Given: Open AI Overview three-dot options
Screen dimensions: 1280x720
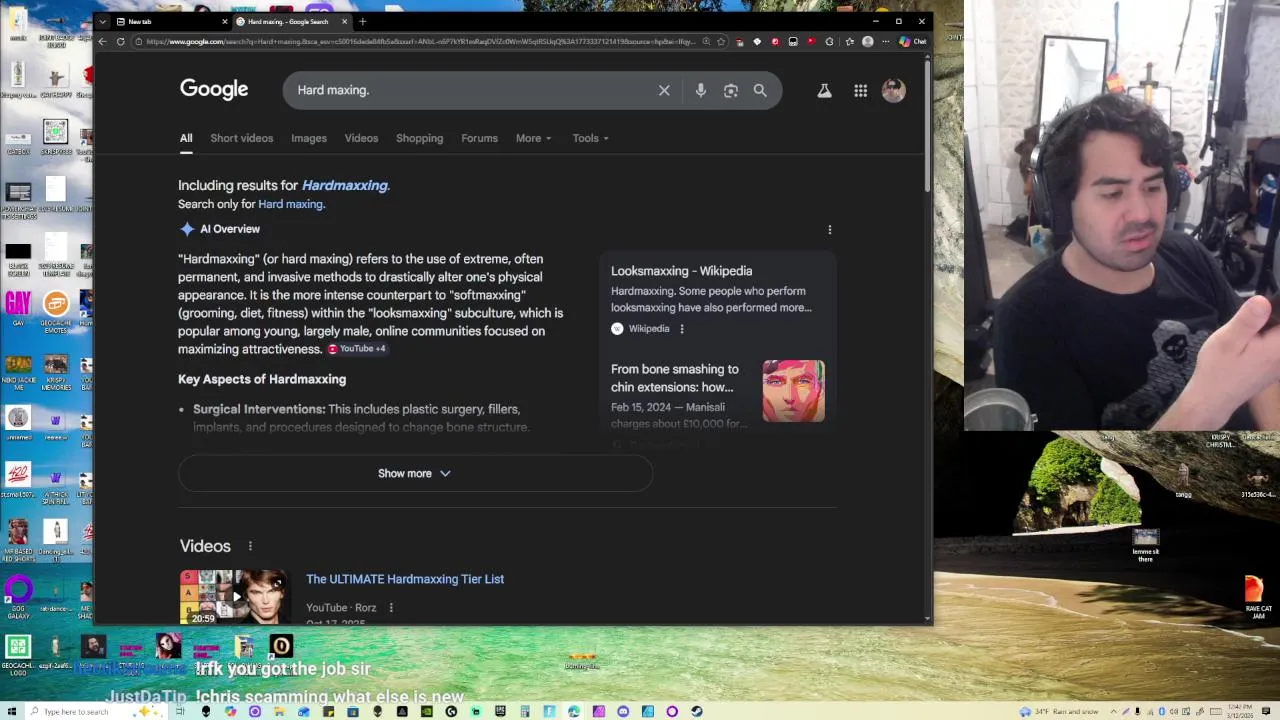Looking at the screenshot, I should [x=829, y=229].
